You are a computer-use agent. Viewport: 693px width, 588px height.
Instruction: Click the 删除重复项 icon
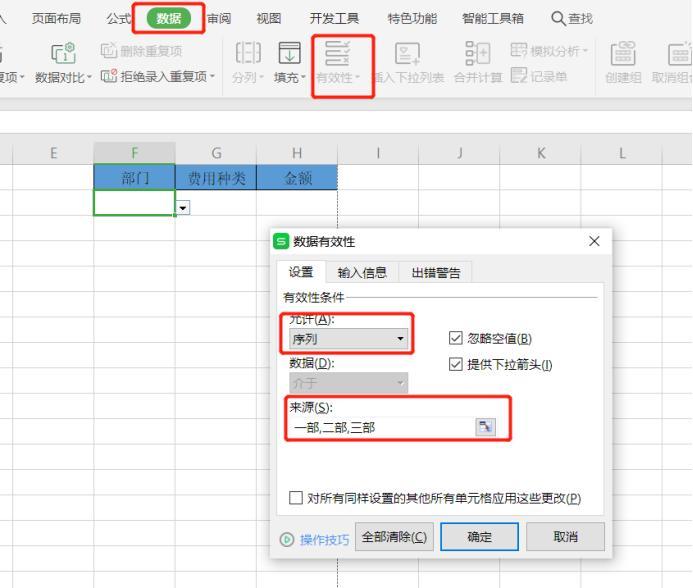108,51
